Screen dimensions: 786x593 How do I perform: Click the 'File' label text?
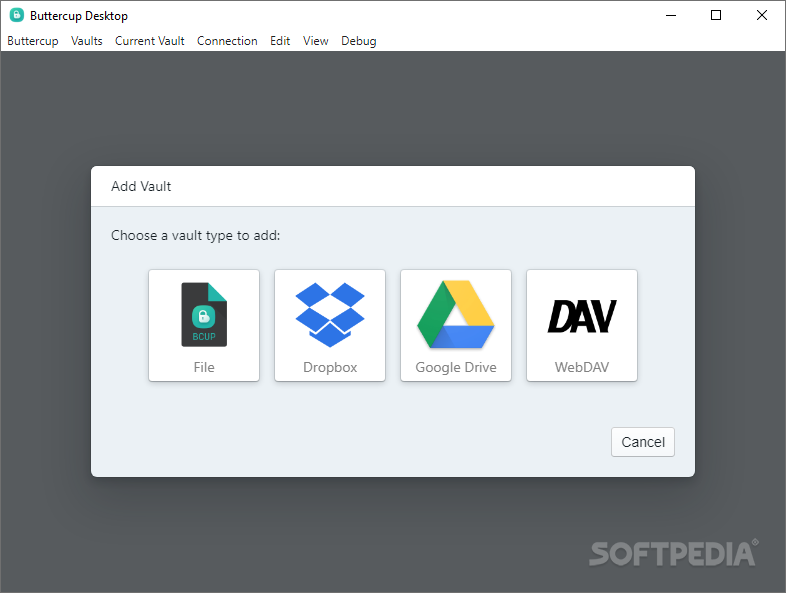pyautogui.click(x=204, y=367)
